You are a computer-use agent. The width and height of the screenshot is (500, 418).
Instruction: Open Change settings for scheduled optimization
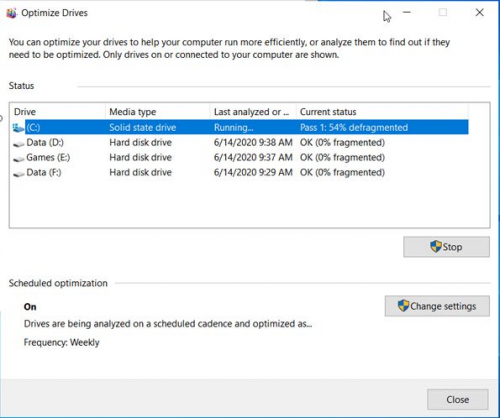437,306
